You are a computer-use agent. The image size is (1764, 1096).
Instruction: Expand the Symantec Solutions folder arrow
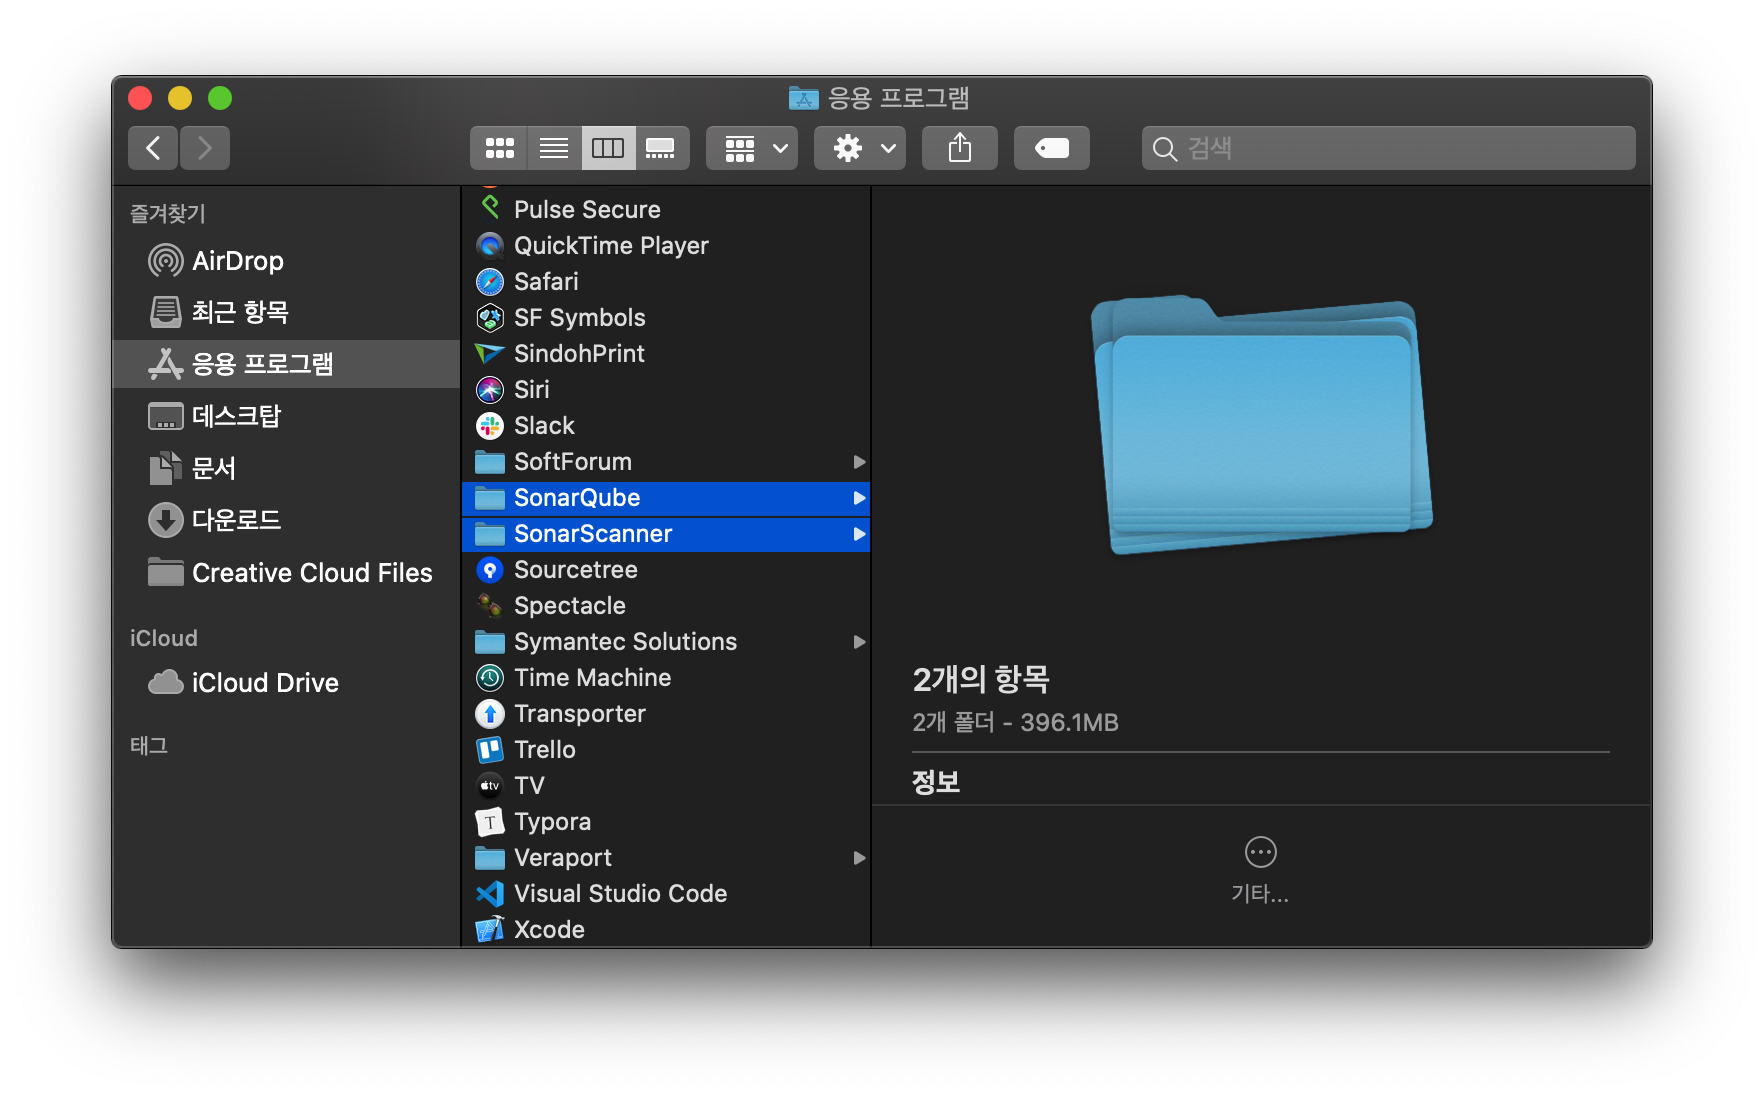click(x=858, y=641)
